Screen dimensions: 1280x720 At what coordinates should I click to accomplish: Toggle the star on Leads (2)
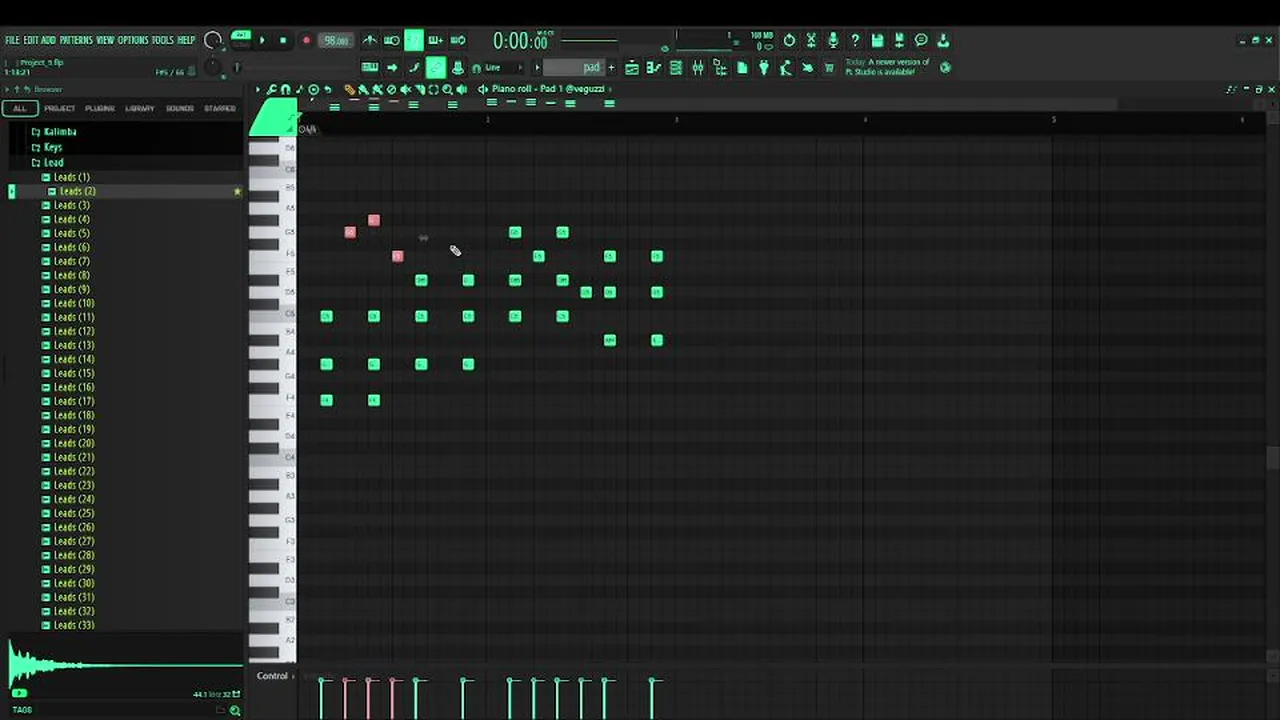pos(237,191)
